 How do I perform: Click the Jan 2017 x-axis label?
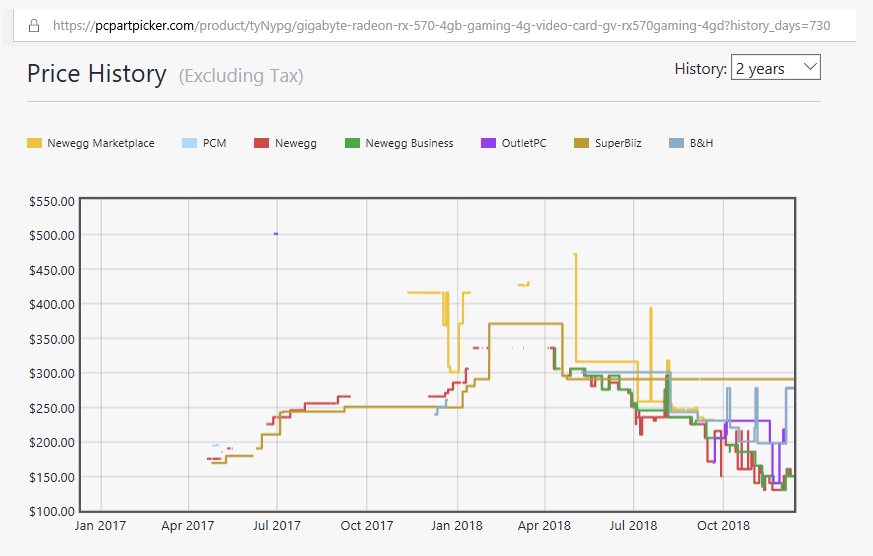pyautogui.click(x=100, y=526)
